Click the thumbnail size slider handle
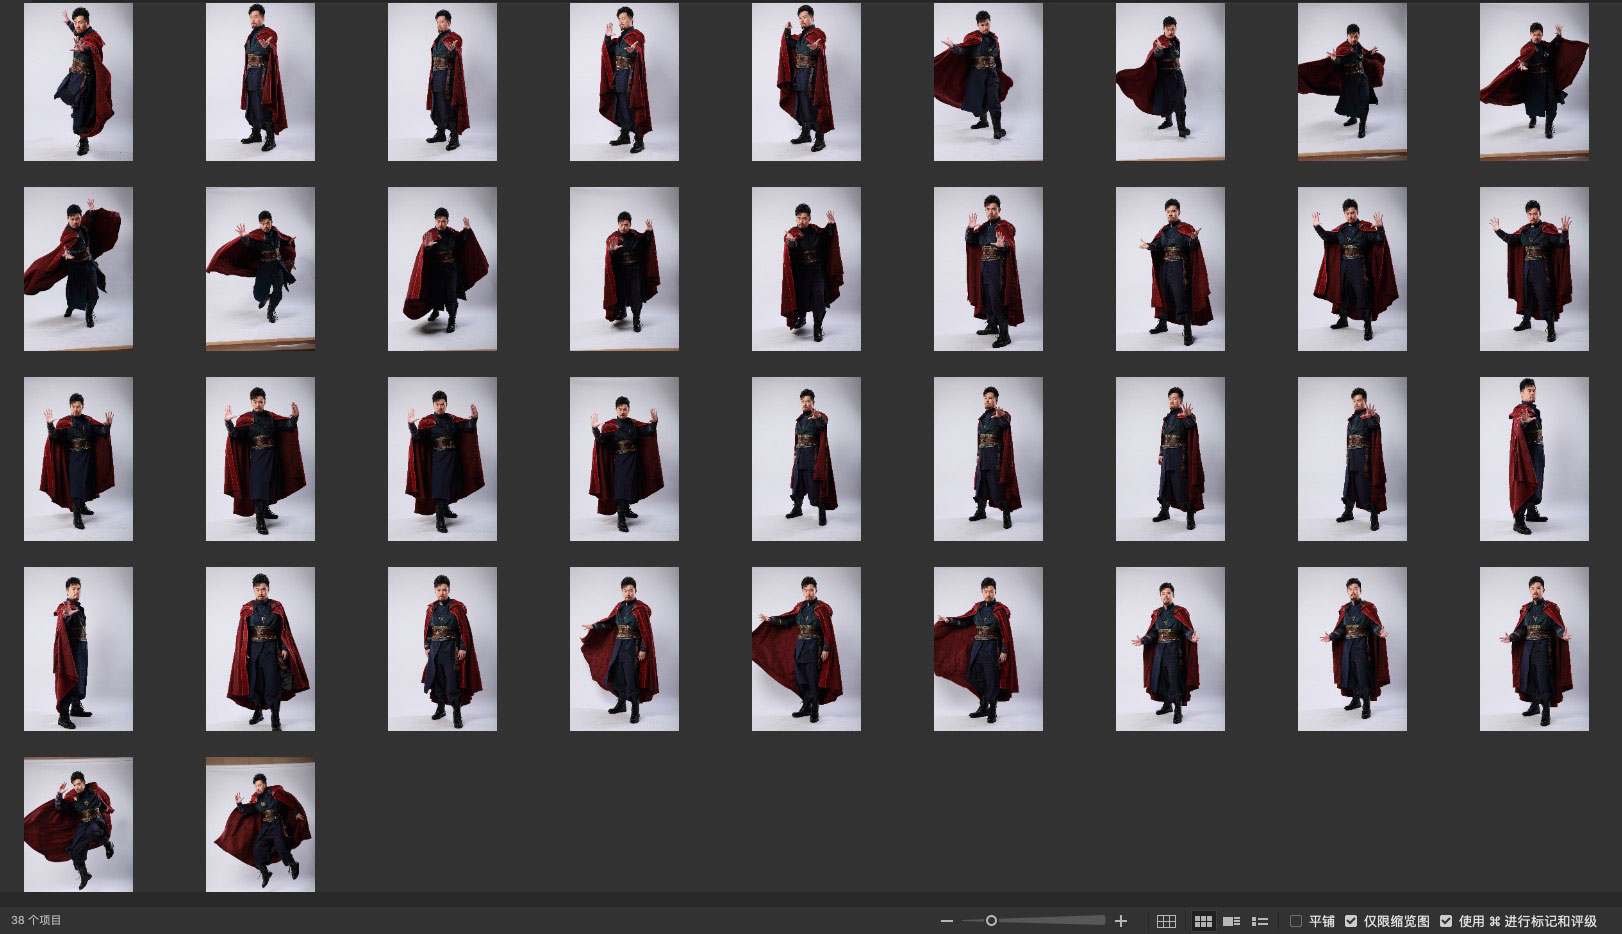Screen dimensions: 1622x934 [x=991, y=921]
